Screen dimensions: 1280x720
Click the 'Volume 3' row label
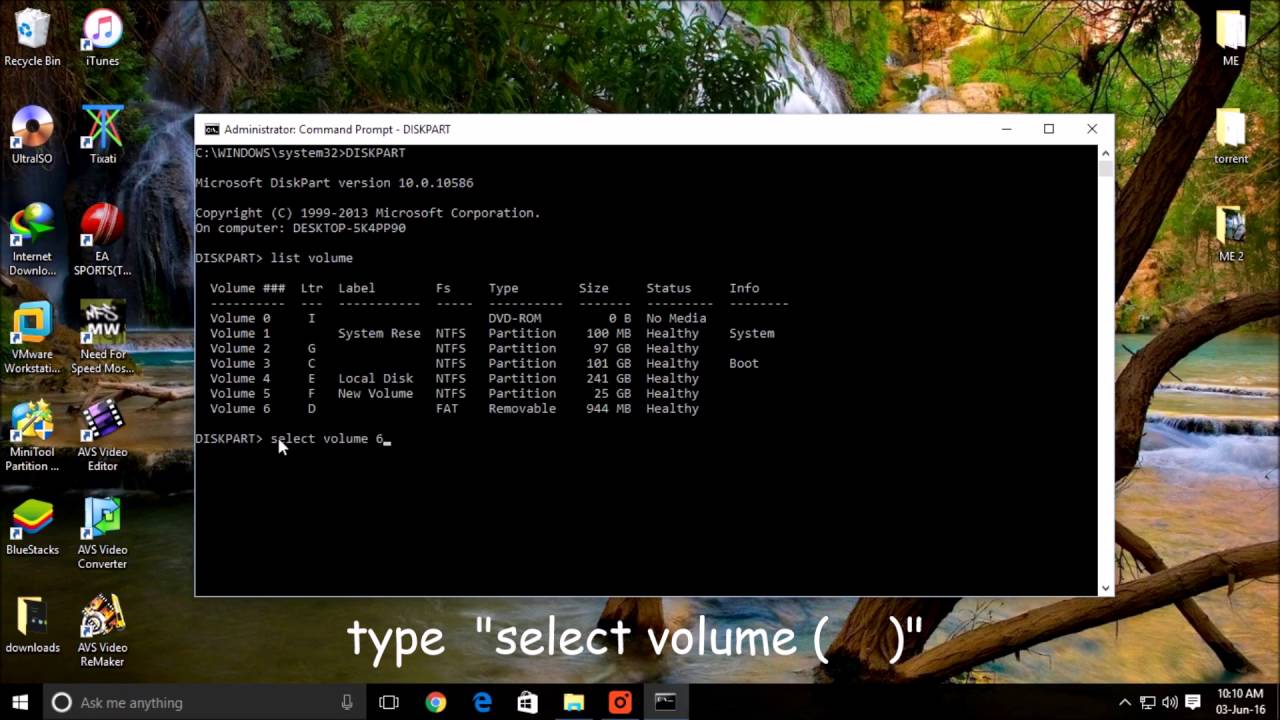240,363
